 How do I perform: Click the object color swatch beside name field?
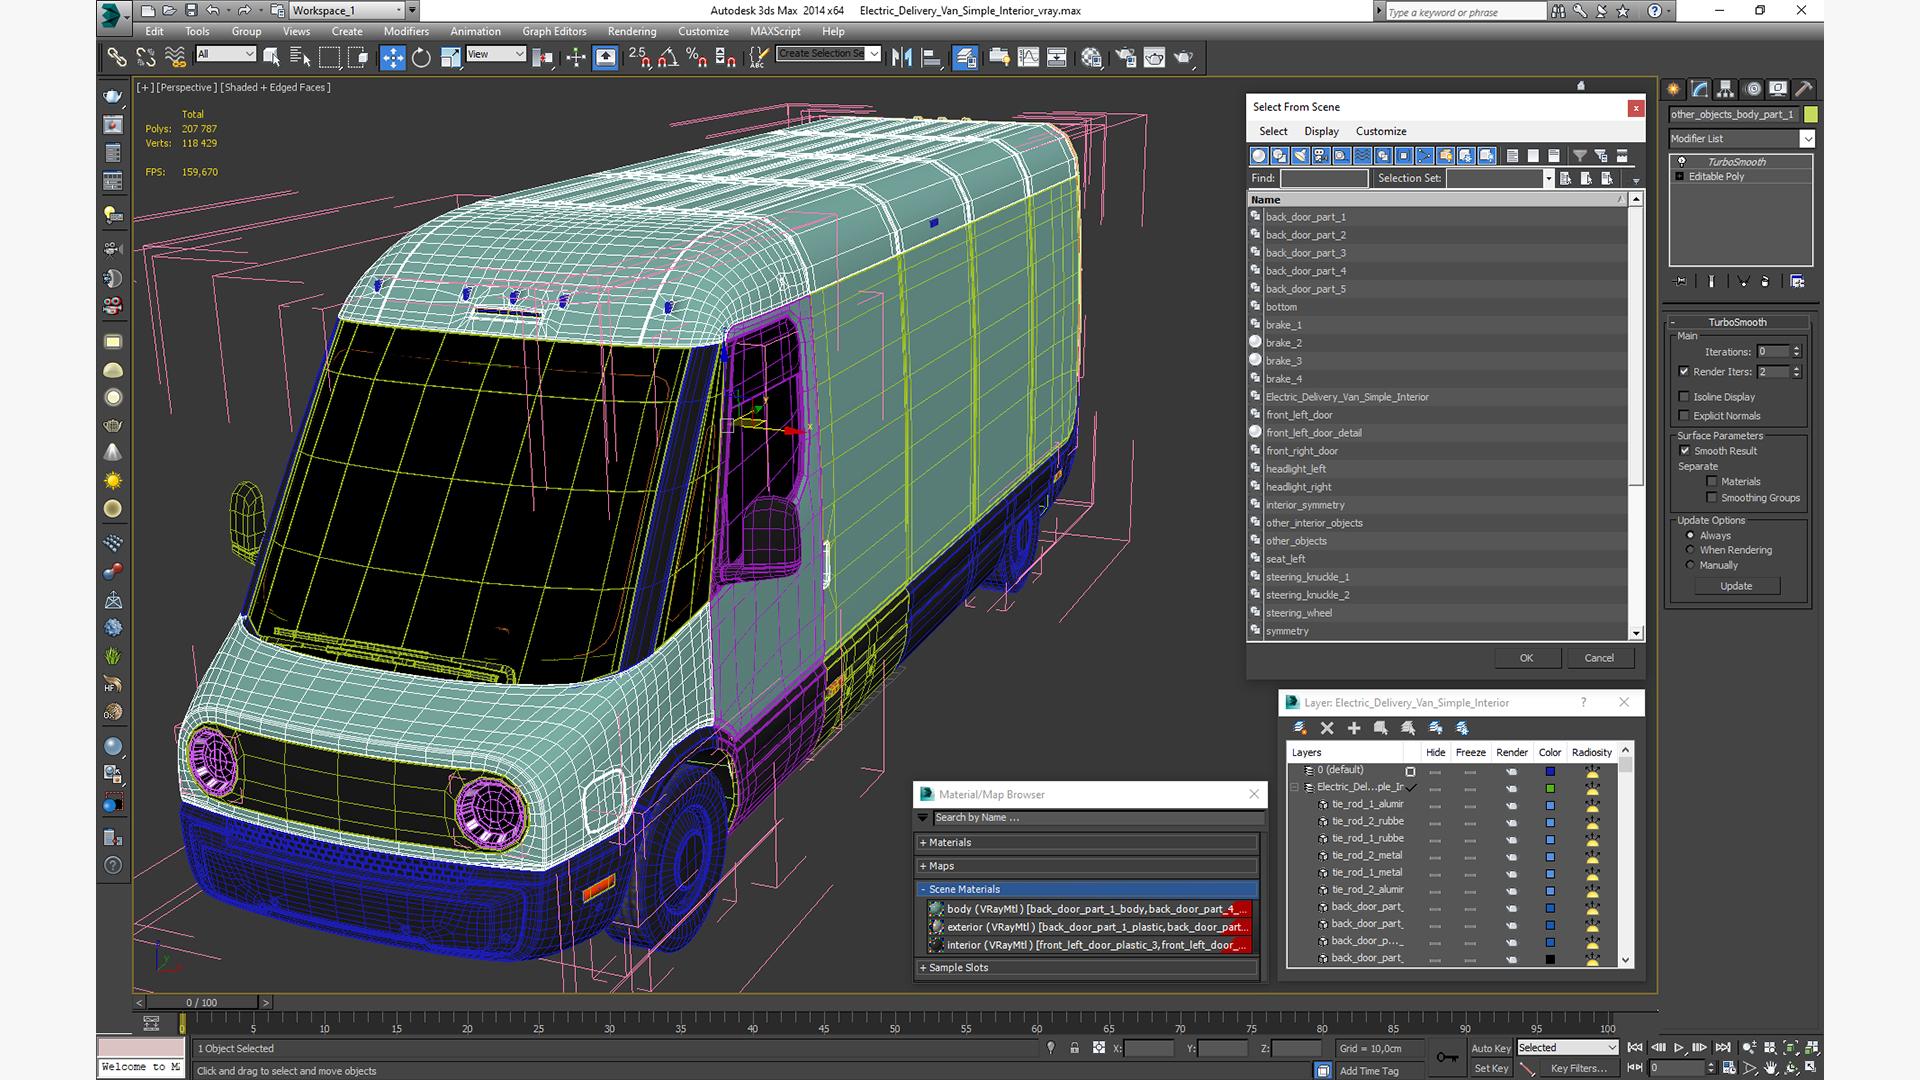[1810, 115]
